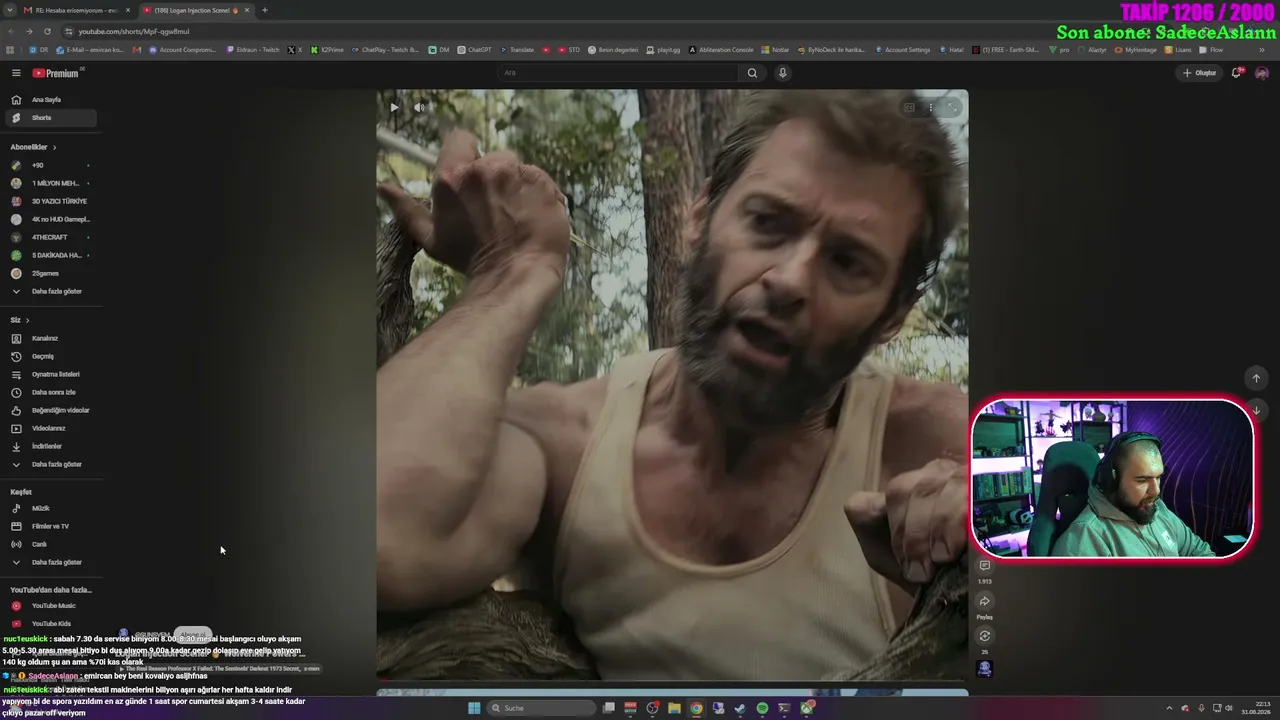Toggle the Shorts volume speaker

coord(419,107)
